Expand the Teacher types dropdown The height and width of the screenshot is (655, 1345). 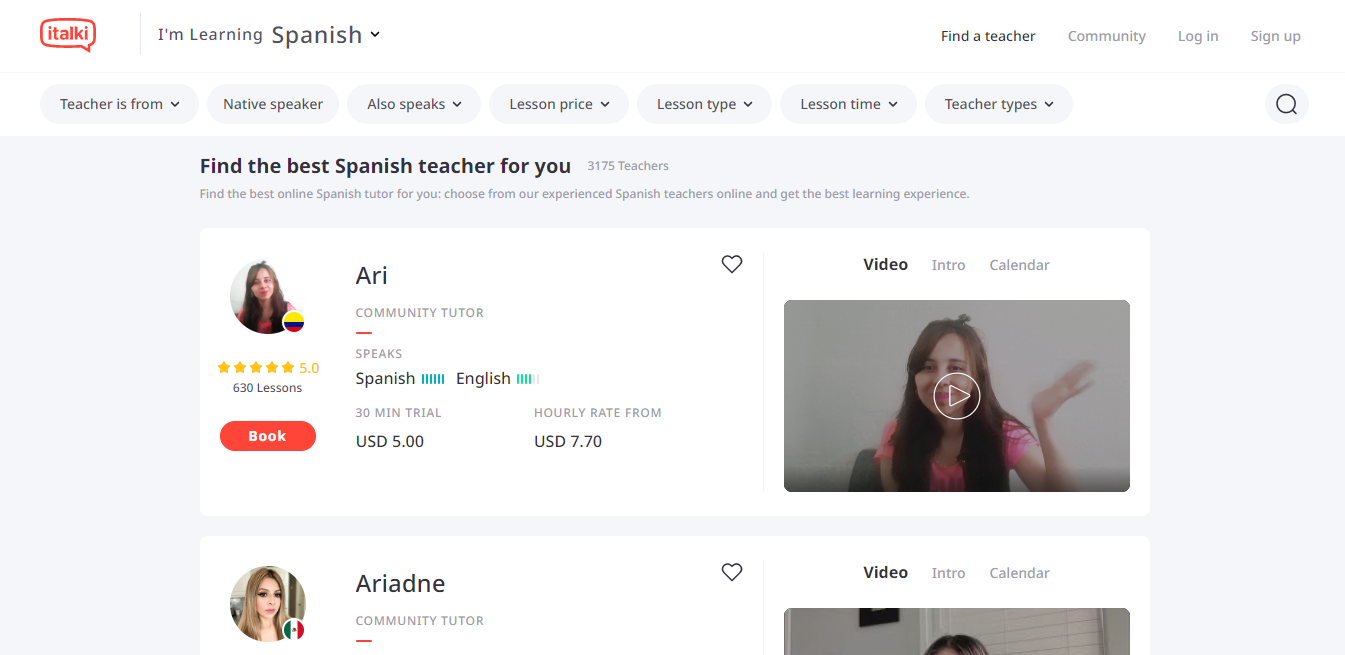(x=998, y=104)
